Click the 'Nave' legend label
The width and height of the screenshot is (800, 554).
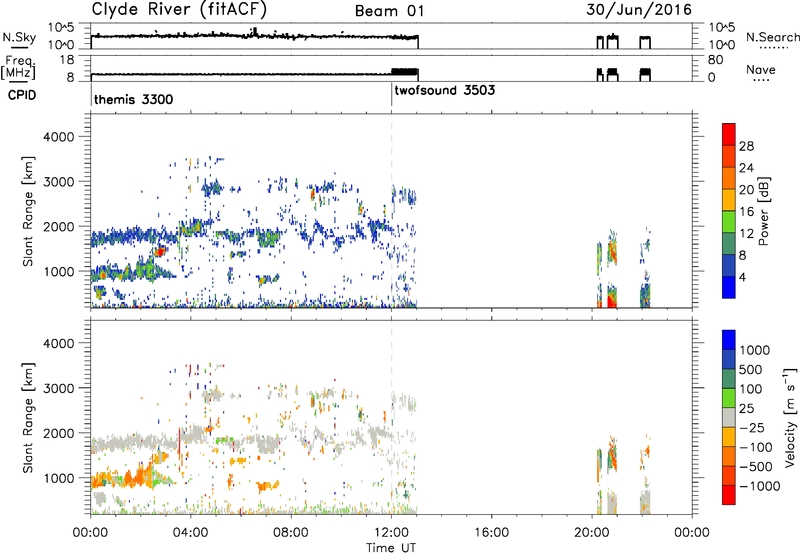point(761,69)
